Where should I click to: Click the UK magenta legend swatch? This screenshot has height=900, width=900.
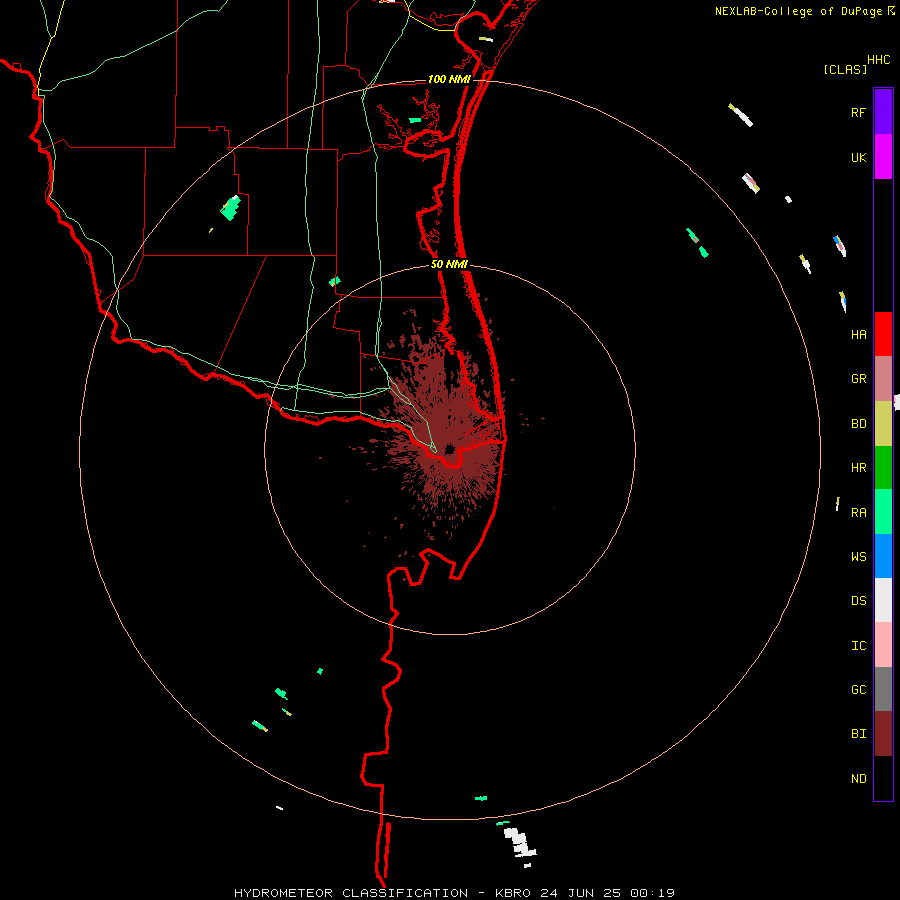[x=883, y=157]
